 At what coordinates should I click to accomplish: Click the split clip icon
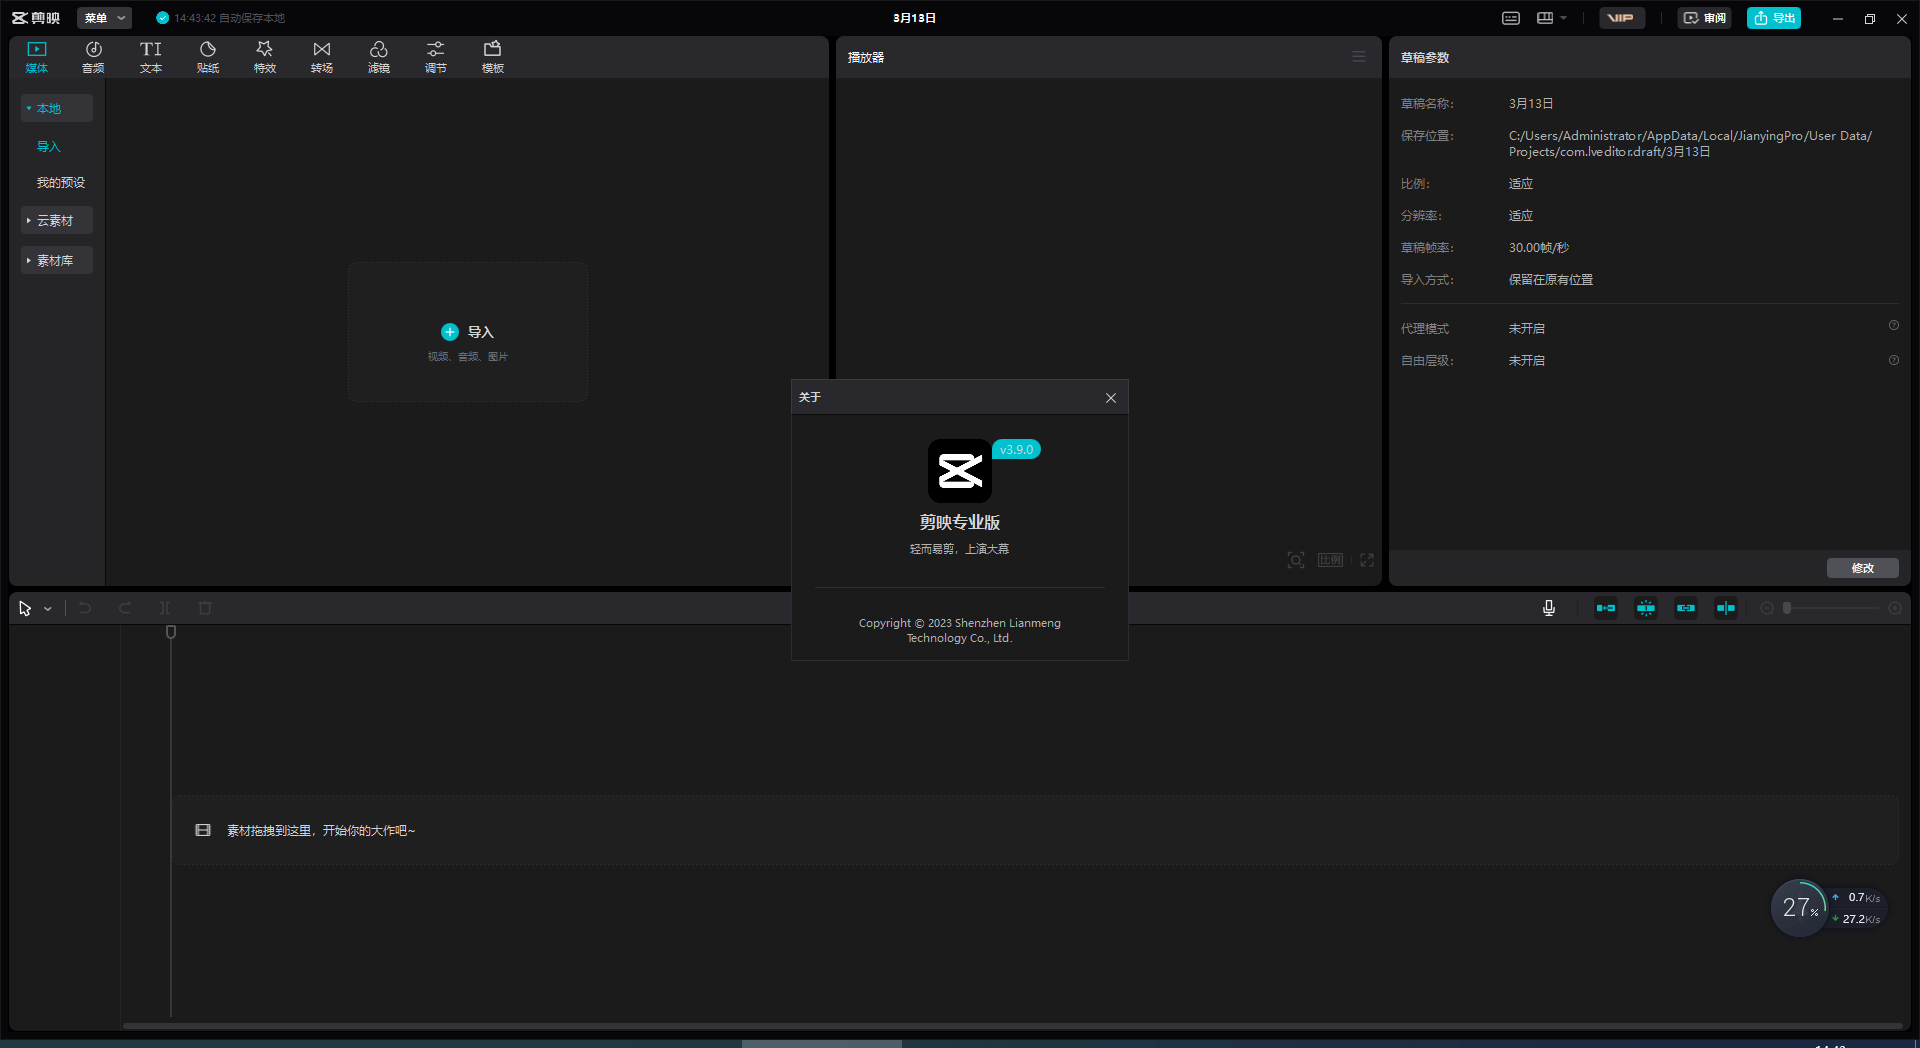click(165, 608)
